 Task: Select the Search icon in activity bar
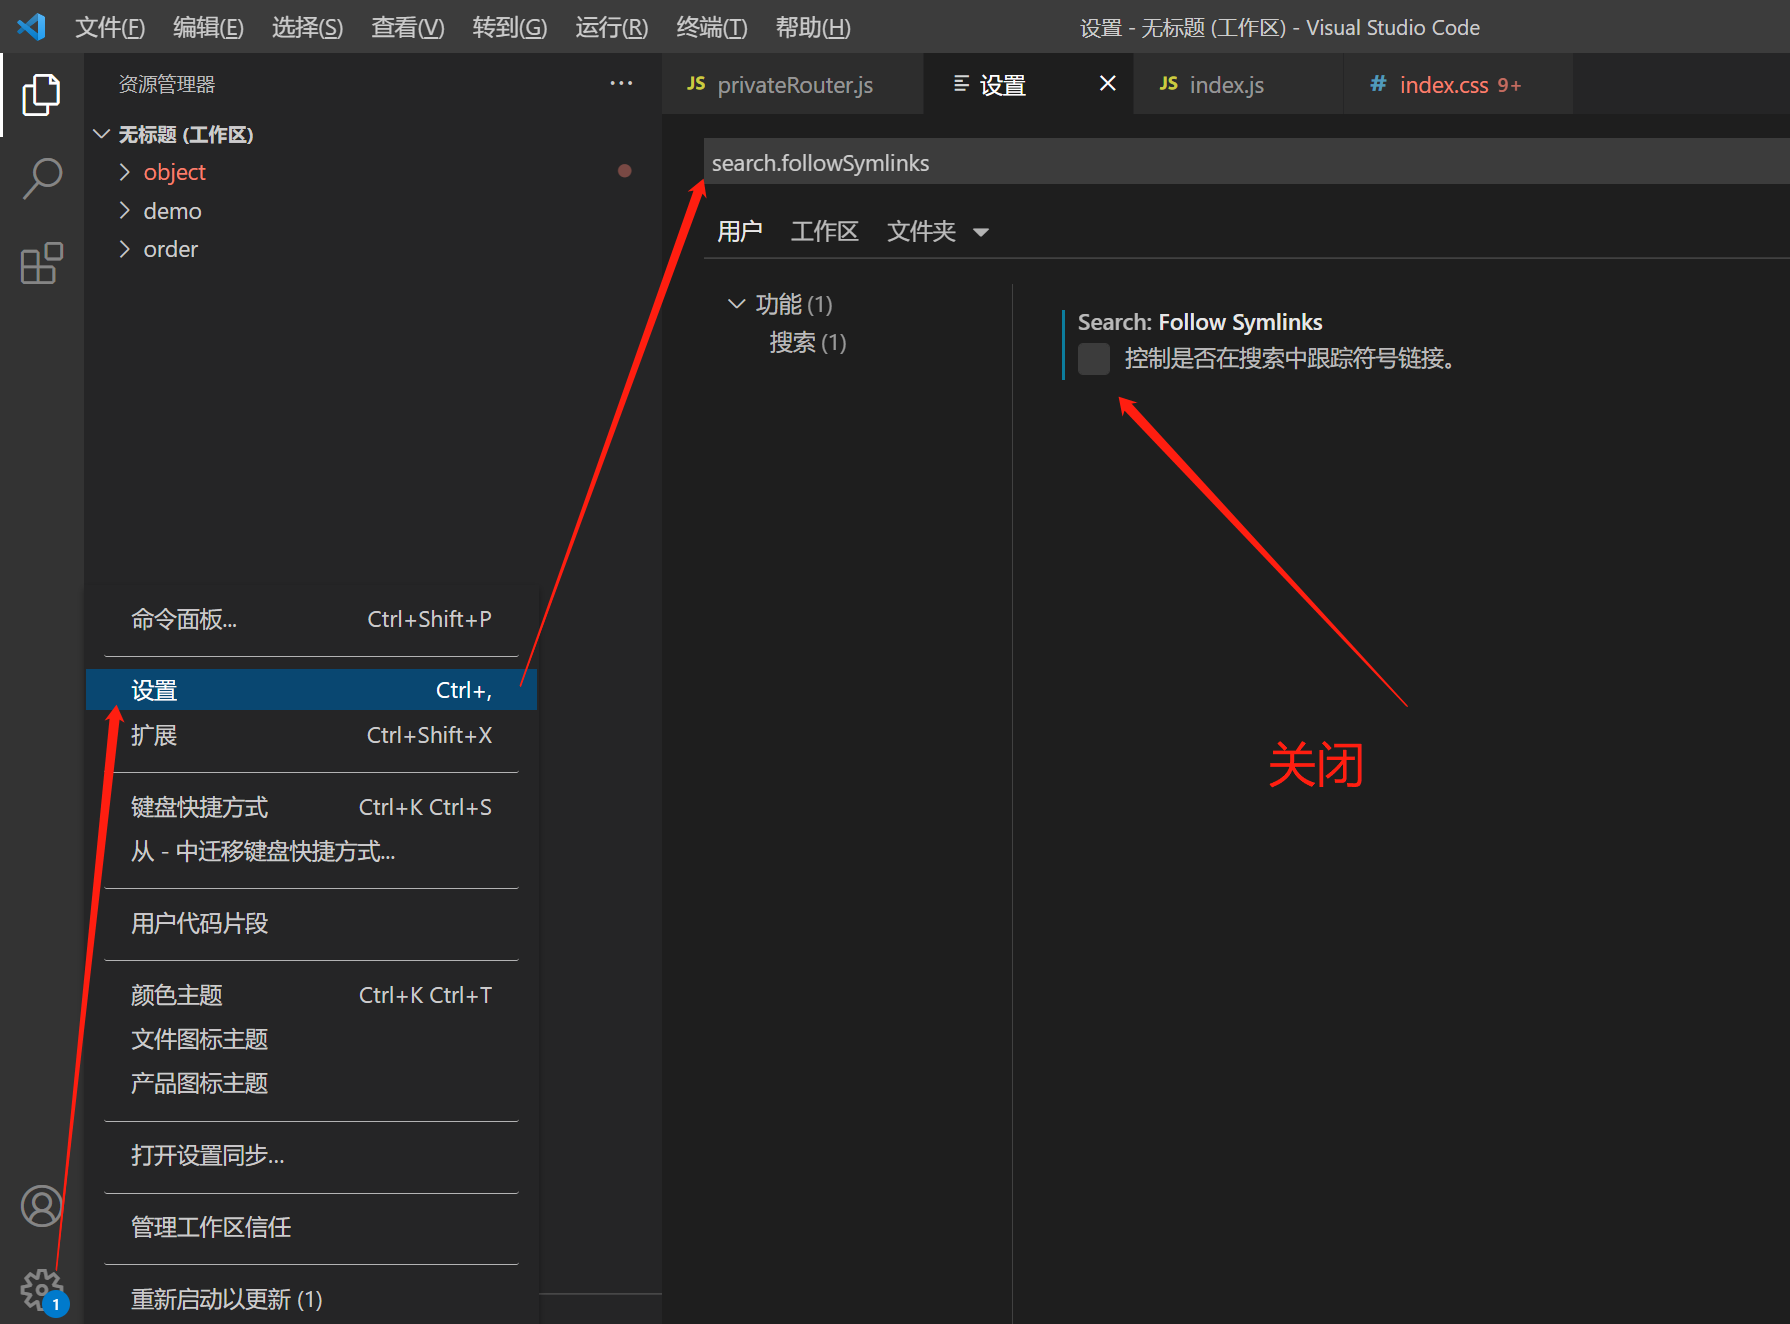point(40,177)
